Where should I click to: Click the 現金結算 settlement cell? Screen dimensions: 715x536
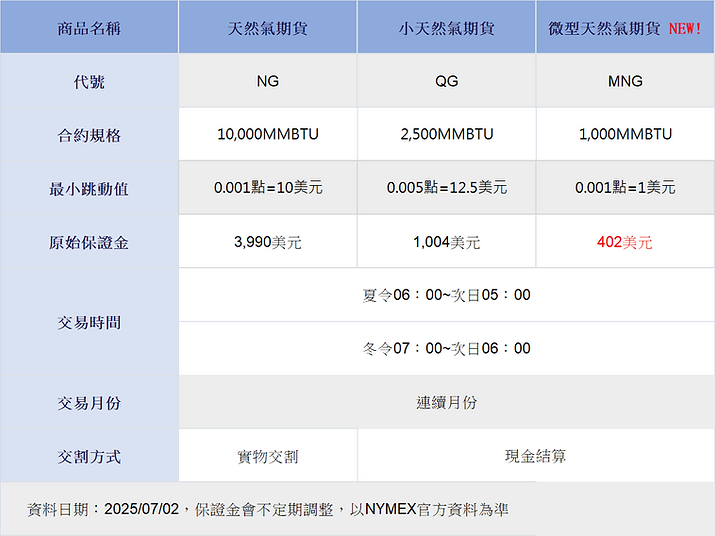coord(535,456)
